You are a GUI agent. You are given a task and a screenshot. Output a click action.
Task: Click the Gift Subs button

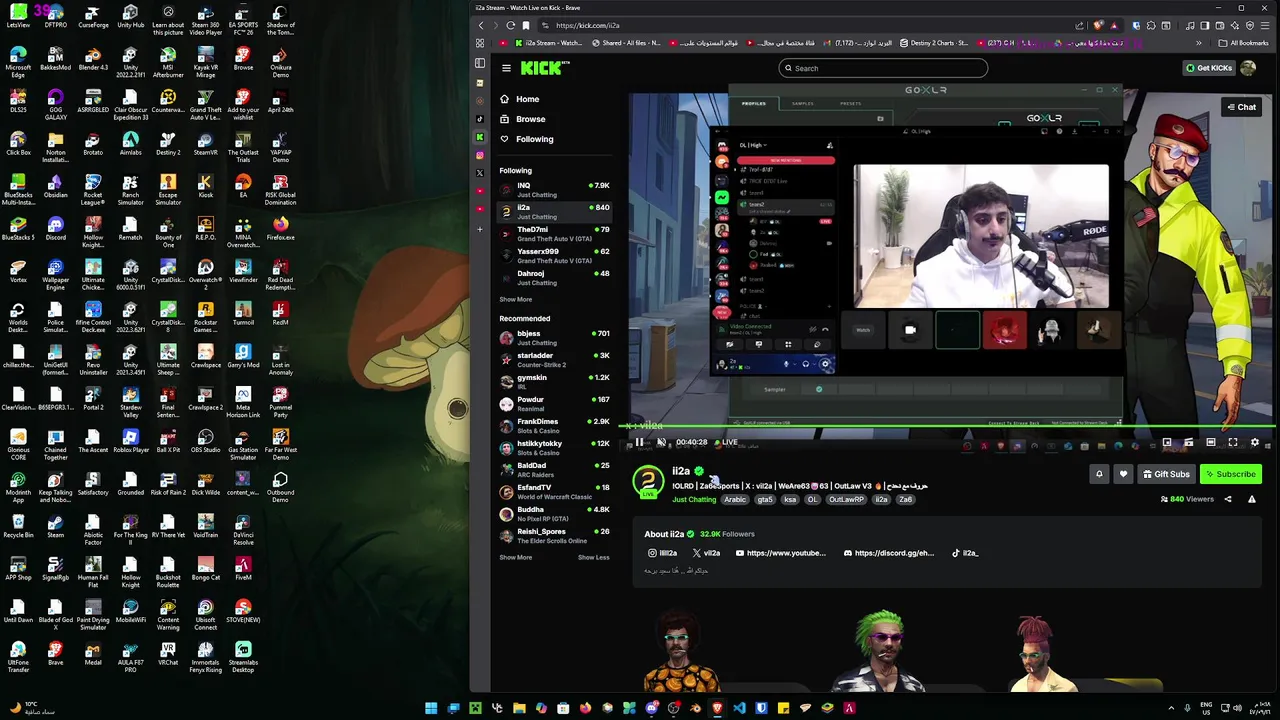[1167, 474]
